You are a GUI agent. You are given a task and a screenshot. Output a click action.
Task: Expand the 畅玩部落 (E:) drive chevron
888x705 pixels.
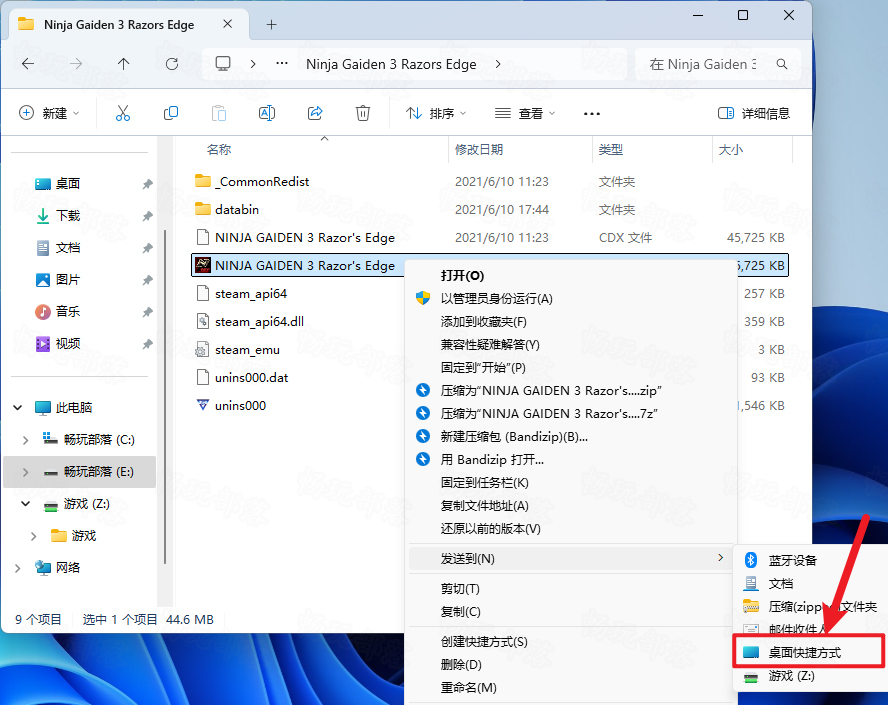coord(25,472)
